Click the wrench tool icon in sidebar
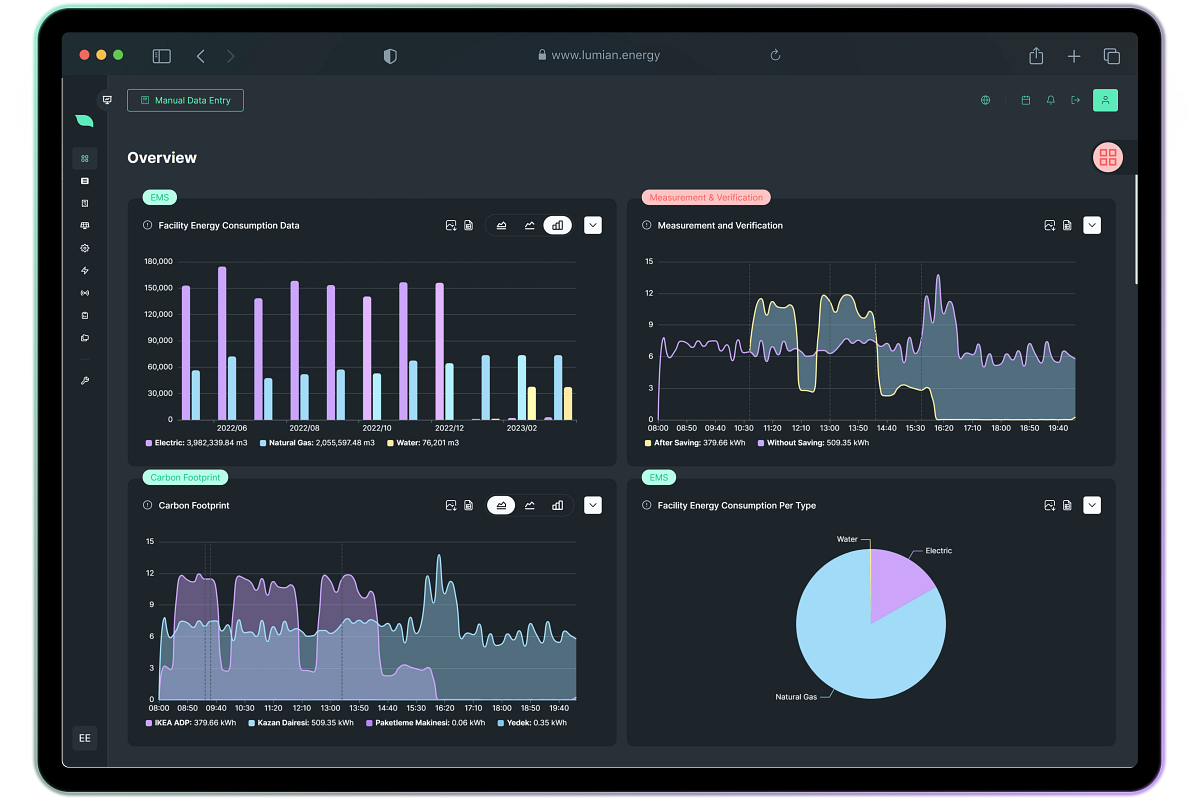The height and width of the screenshot is (798, 1200). [x=85, y=380]
